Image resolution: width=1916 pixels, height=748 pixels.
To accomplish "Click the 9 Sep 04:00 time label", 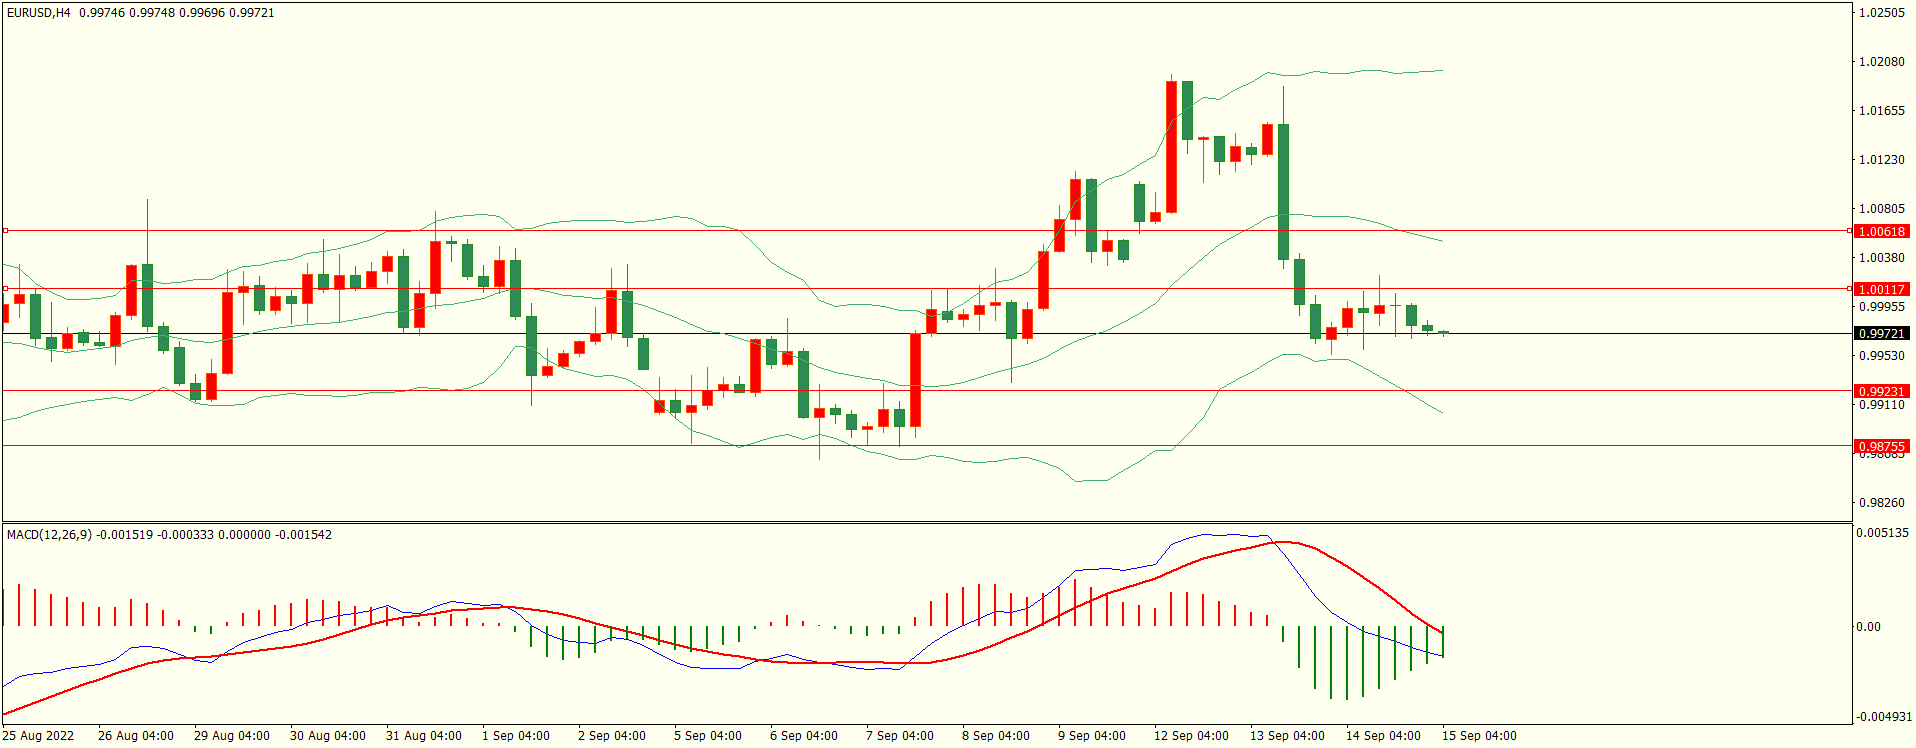I will pyautogui.click(x=1091, y=736).
